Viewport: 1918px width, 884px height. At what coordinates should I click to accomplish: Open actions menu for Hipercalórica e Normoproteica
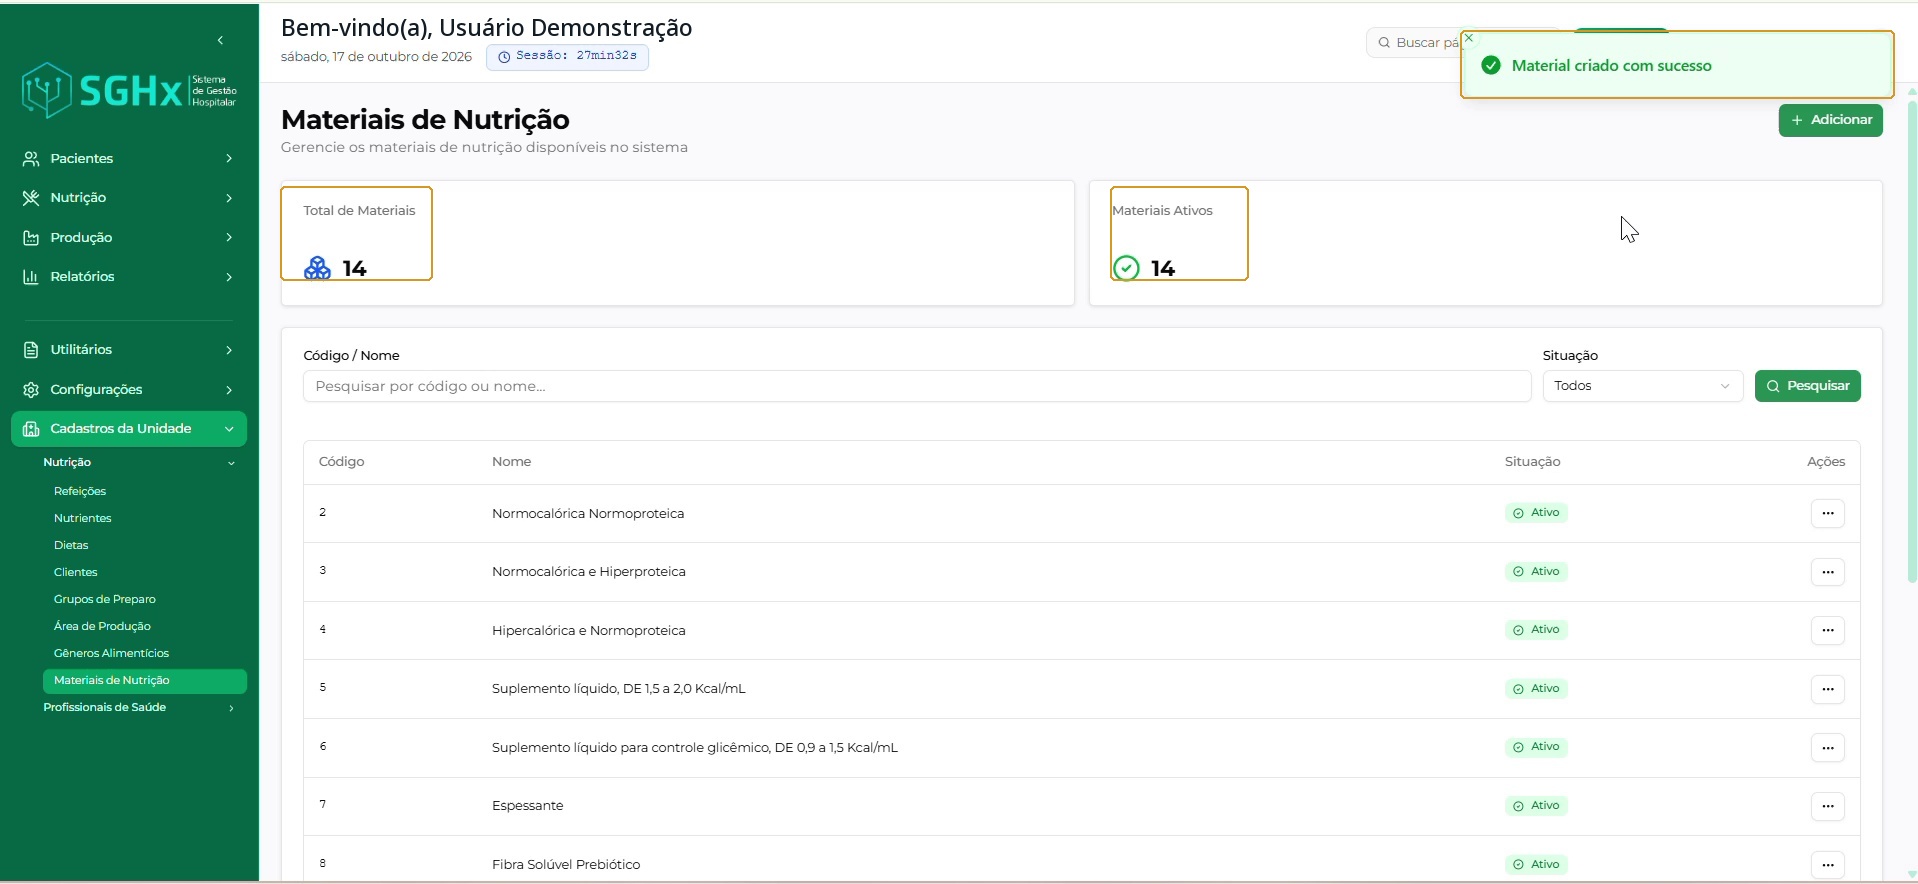1828,630
